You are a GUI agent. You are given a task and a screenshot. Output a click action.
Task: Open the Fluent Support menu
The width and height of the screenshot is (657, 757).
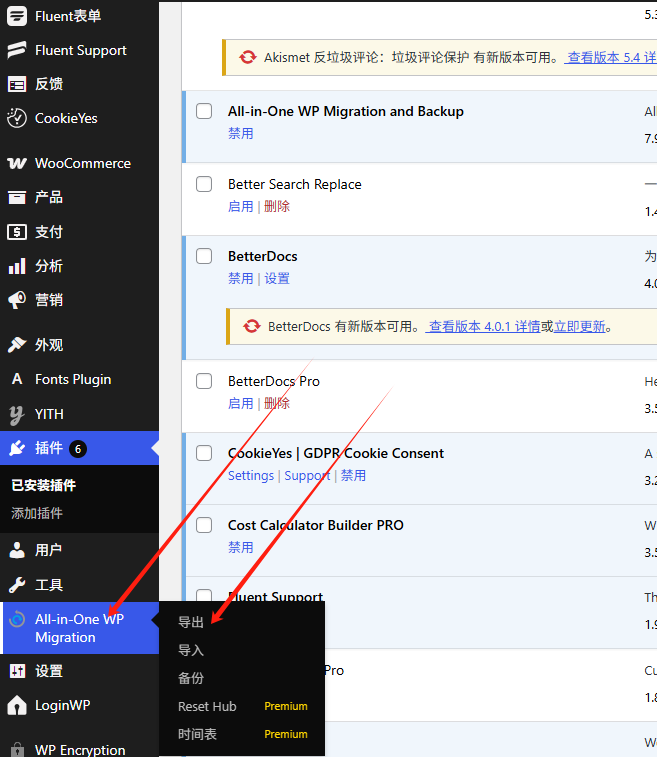[x=79, y=50]
